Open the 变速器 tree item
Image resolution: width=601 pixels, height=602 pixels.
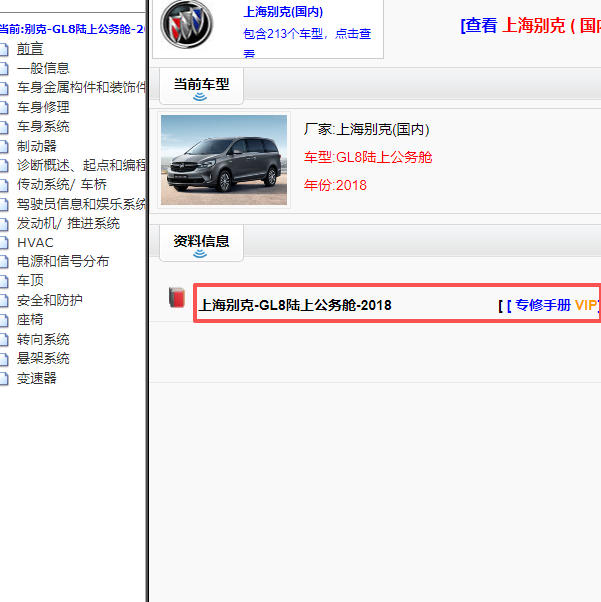[36, 378]
